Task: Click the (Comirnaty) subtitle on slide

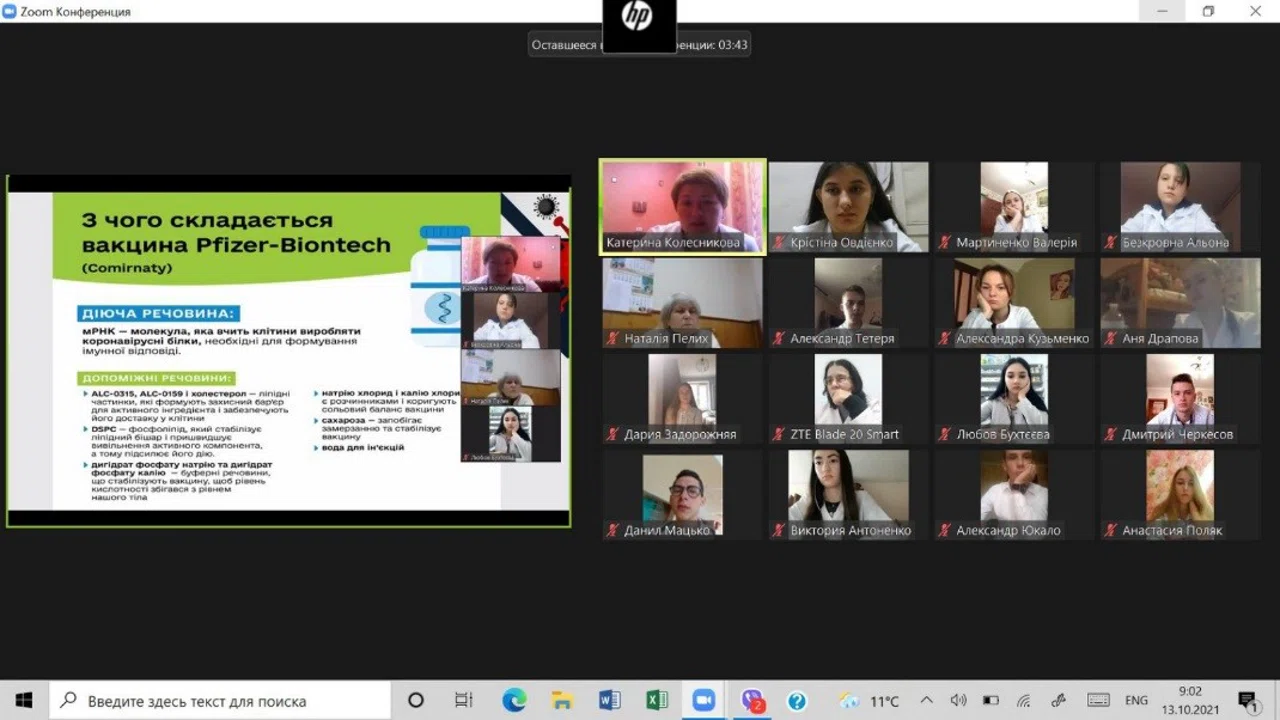Action: 127,268
